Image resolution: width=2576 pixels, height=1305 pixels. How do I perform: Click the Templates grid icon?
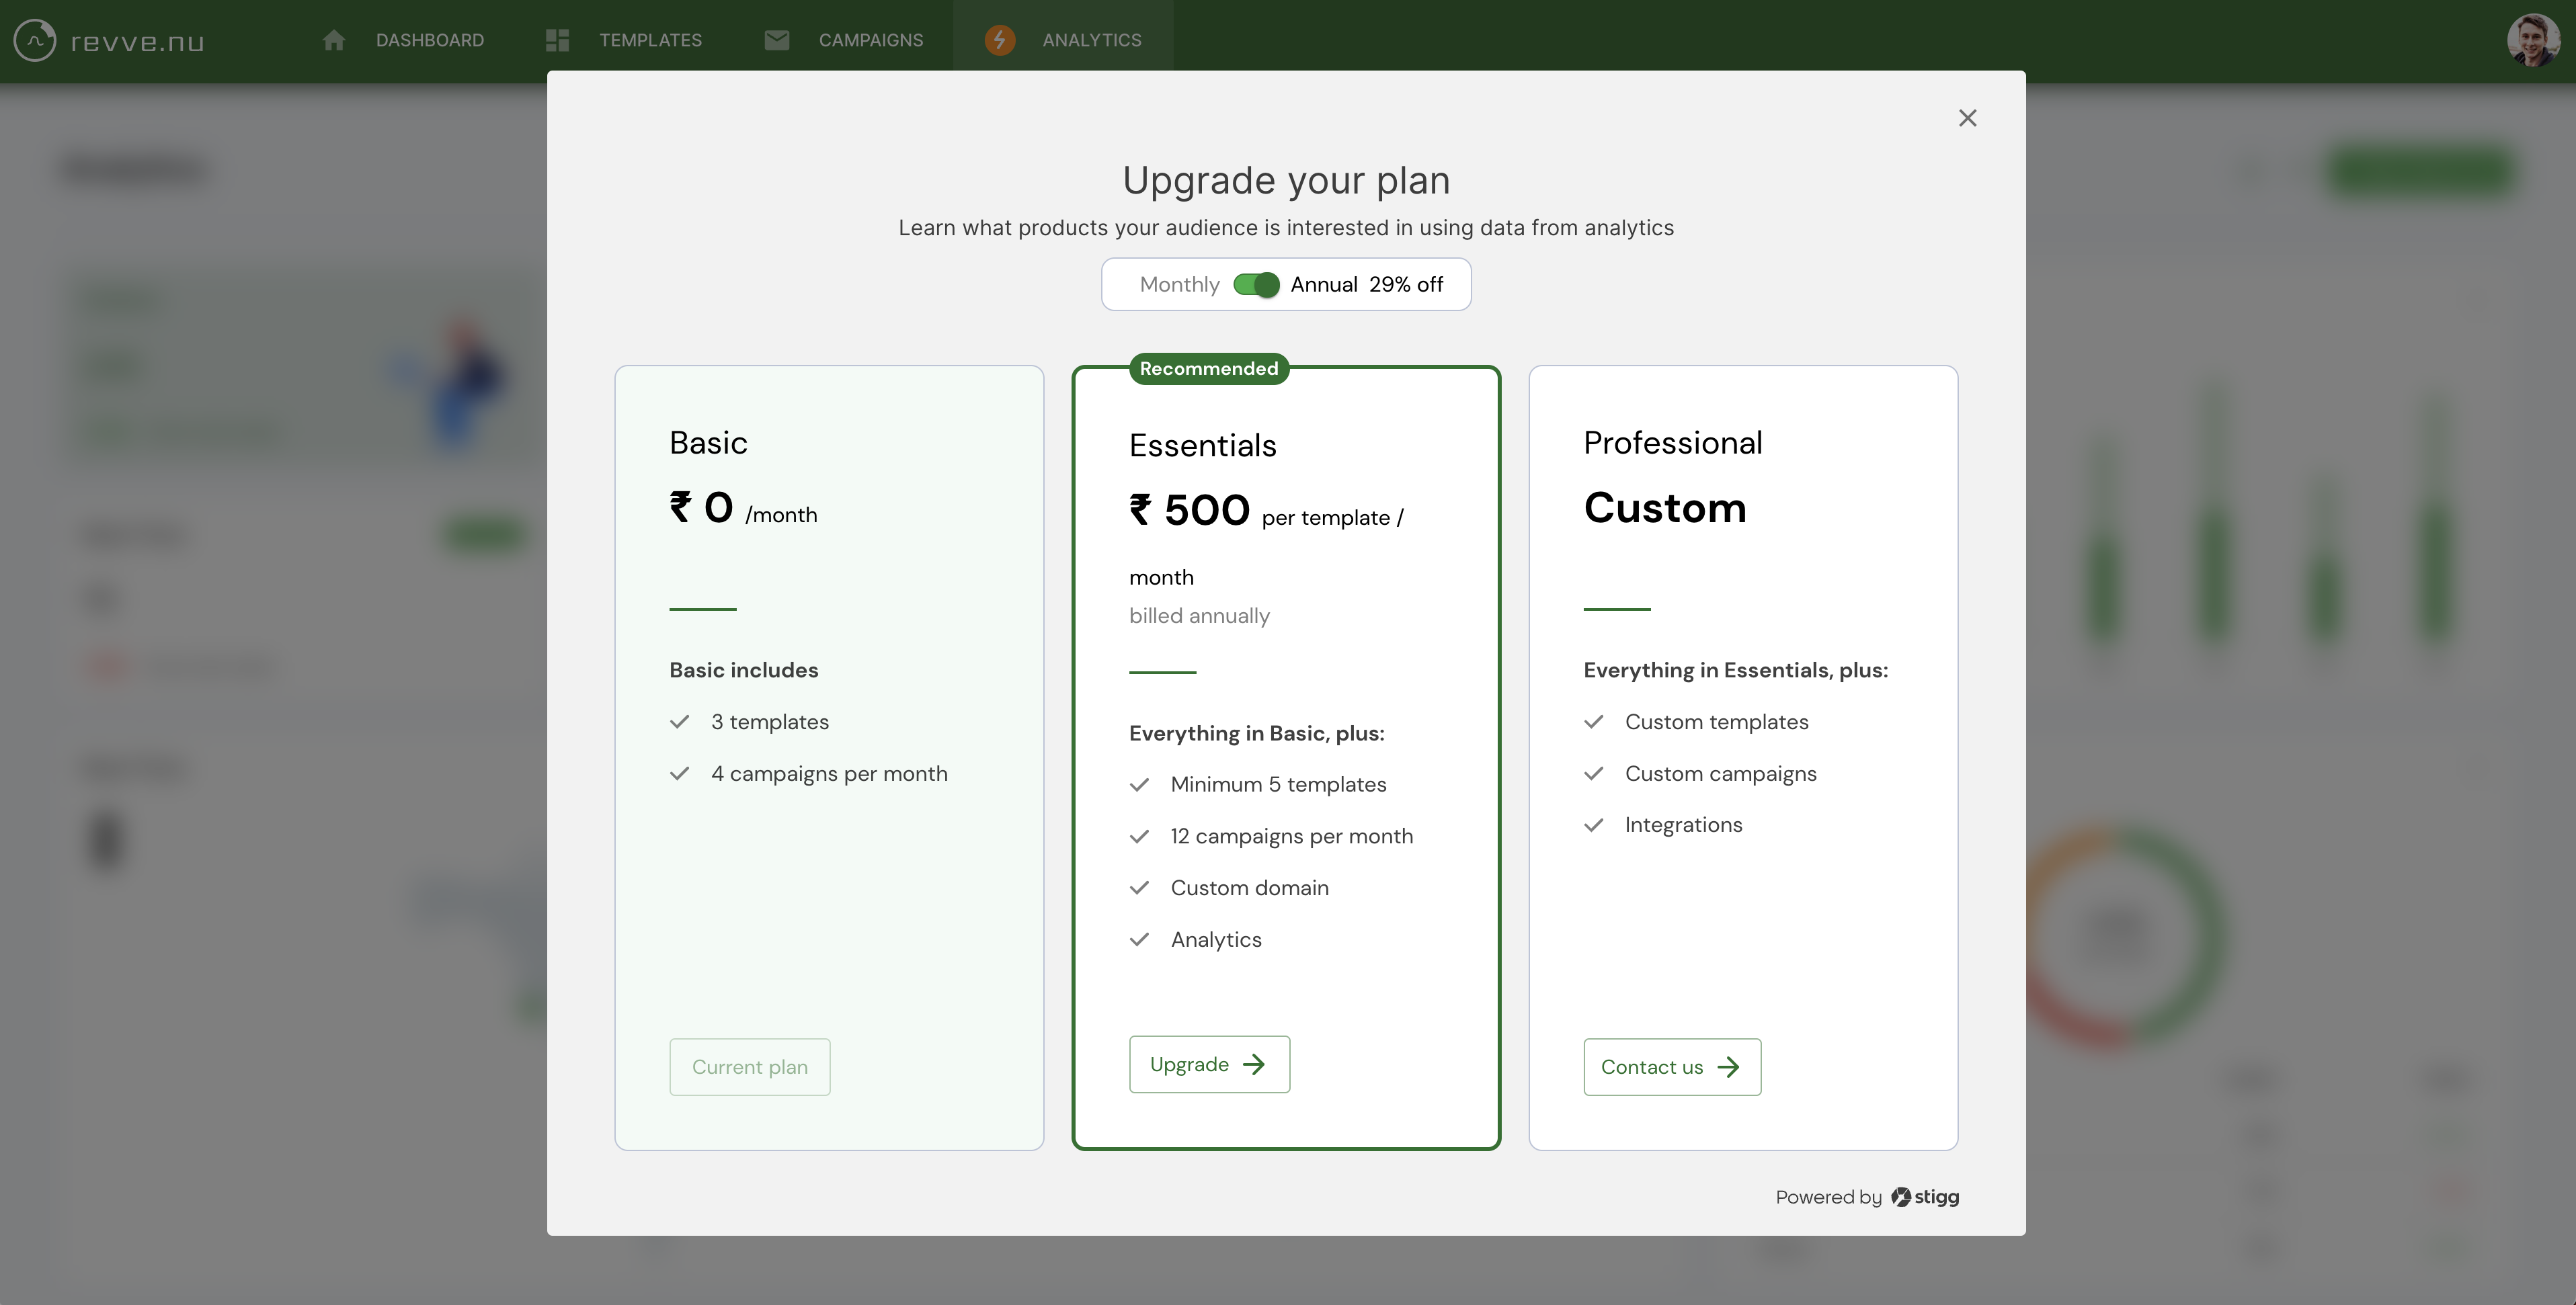557,40
